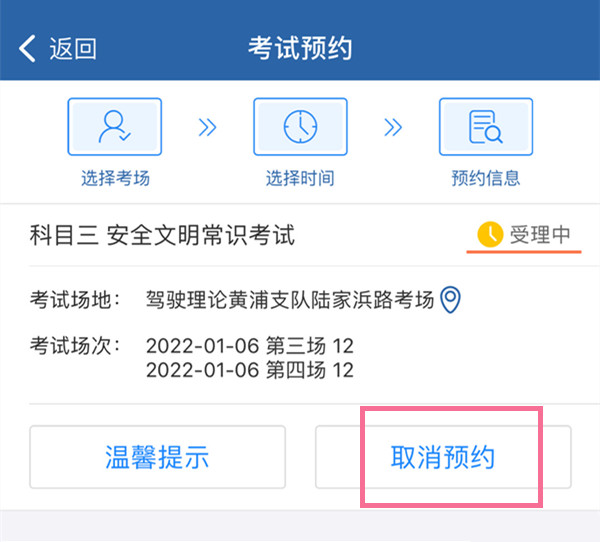Select the 第三场 exam session line

tap(249, 346)
